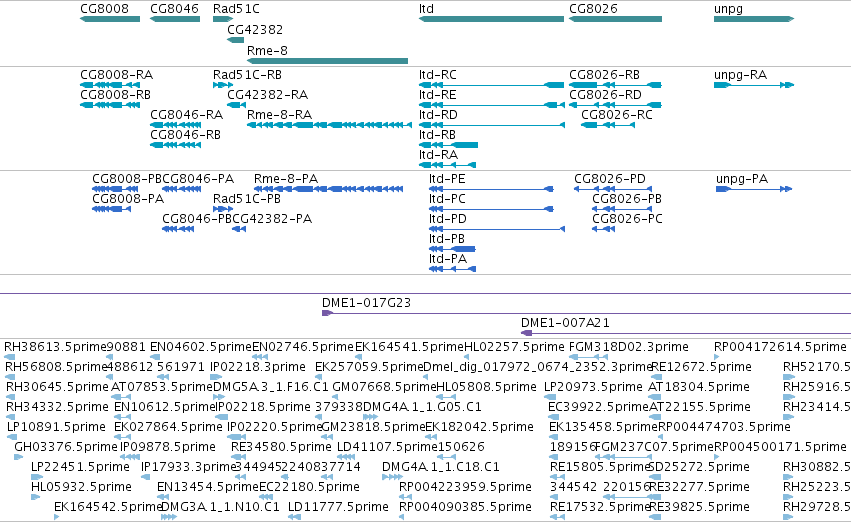The image size is (851, 522).
Task: Click transcript ltd-RD
Action: tap(491, 125)
